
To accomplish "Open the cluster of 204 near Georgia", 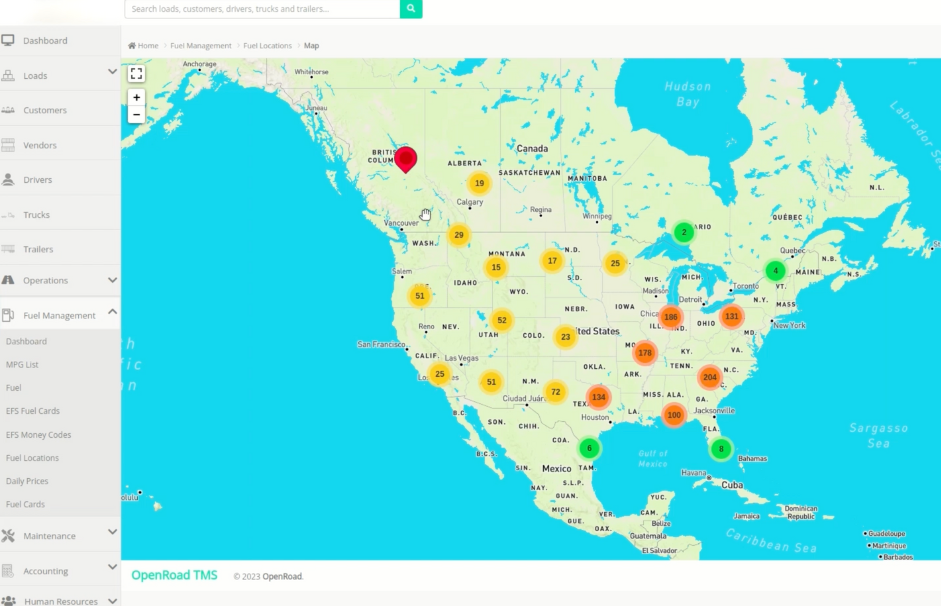I will [709, 377].
